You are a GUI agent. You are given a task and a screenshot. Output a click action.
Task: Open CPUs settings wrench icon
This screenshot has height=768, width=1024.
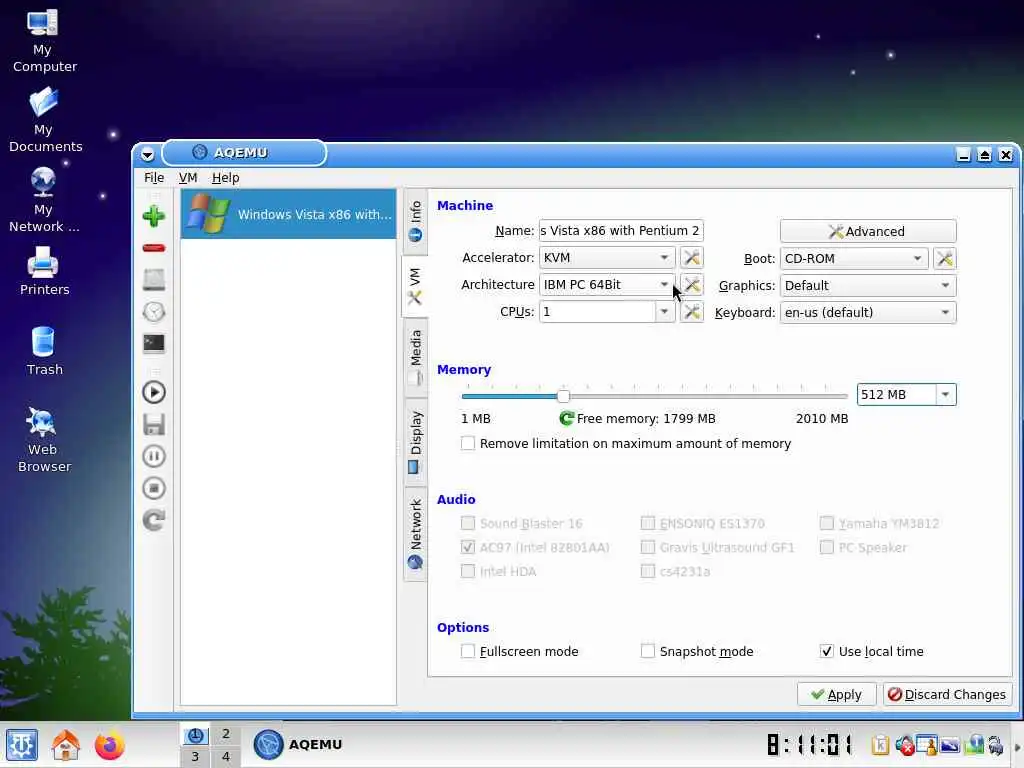click(x=692, y=312)
